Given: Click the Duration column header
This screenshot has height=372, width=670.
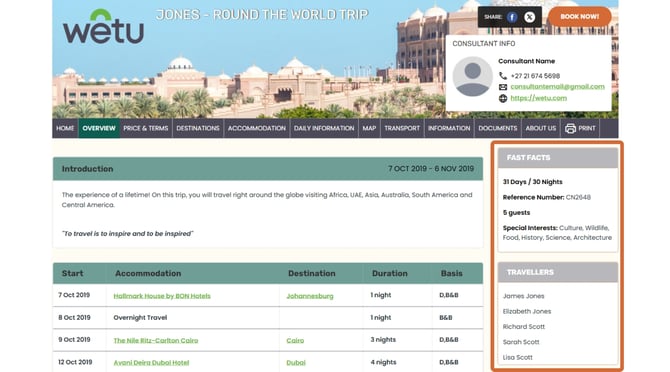Looking at the screenshot, I should [389, 273].
